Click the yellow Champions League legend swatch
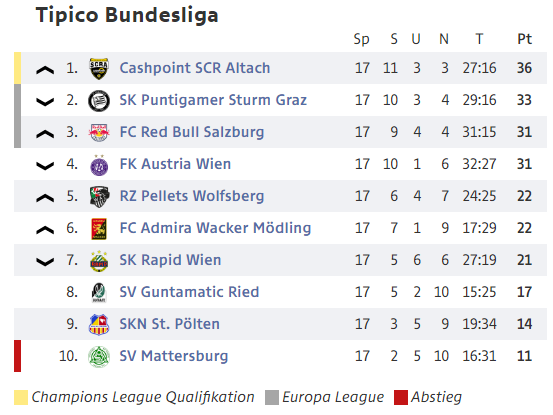The image size is (553, 415). (21, 397)
